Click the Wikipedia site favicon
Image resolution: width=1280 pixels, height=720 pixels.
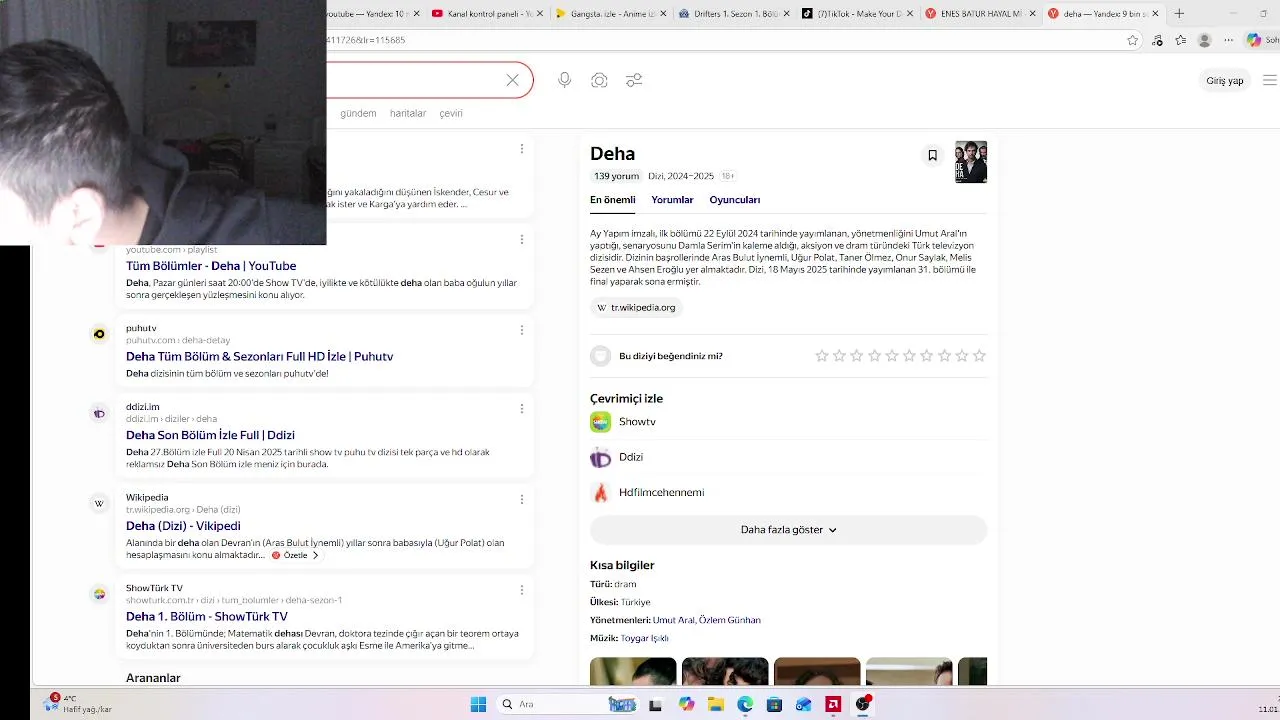[99, 503]
